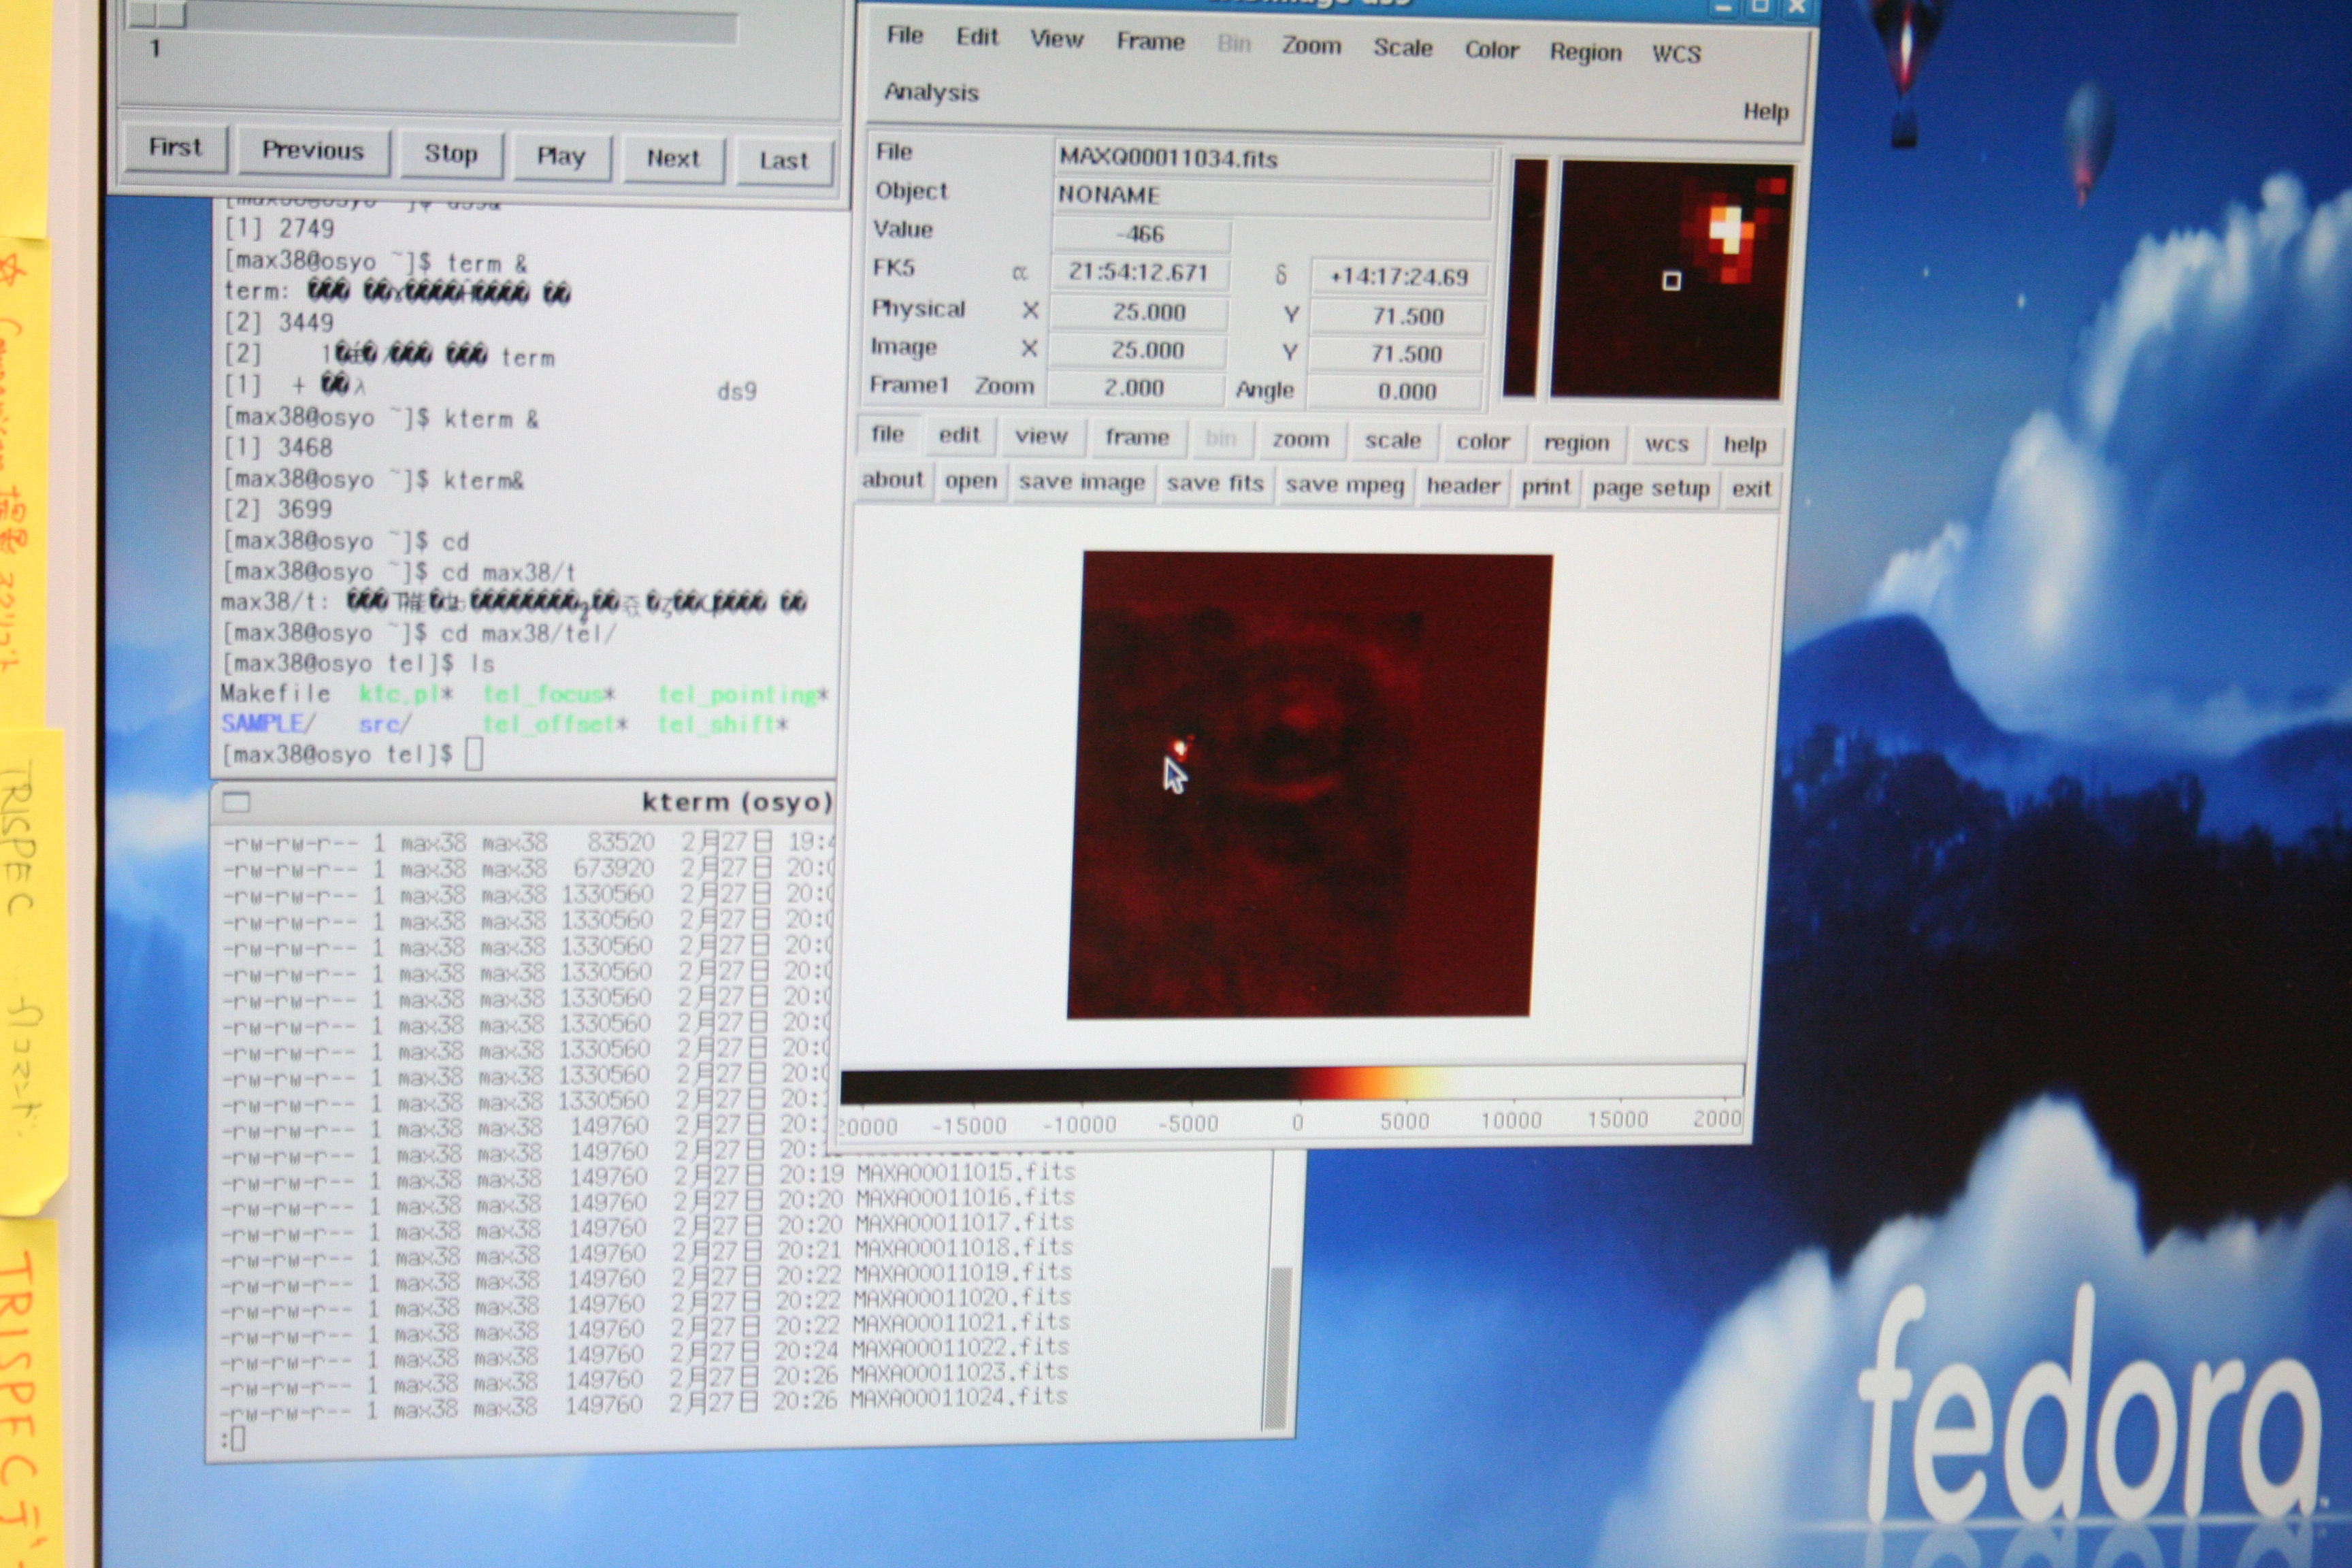The image size is (2352, 1568).
Task: Click MAXA00011015.fits in the file listing
Action: point(965,1172)
